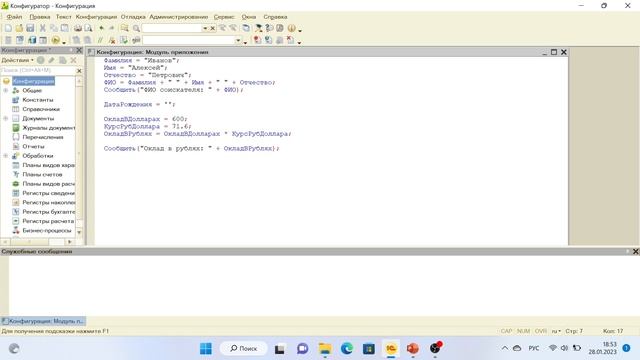Open the Администрирование menu
The height and width of the screenshot is (360, 640).
pyautogui.click(x=178, y=17)
